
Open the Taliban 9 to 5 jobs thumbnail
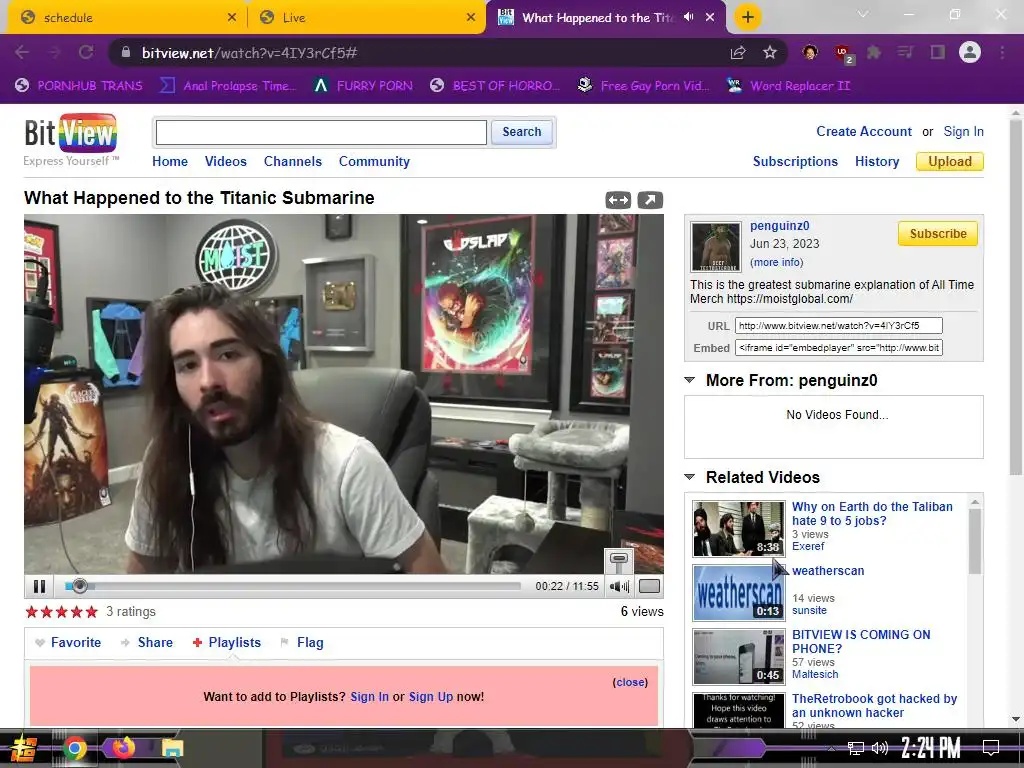tap(738, 528)
